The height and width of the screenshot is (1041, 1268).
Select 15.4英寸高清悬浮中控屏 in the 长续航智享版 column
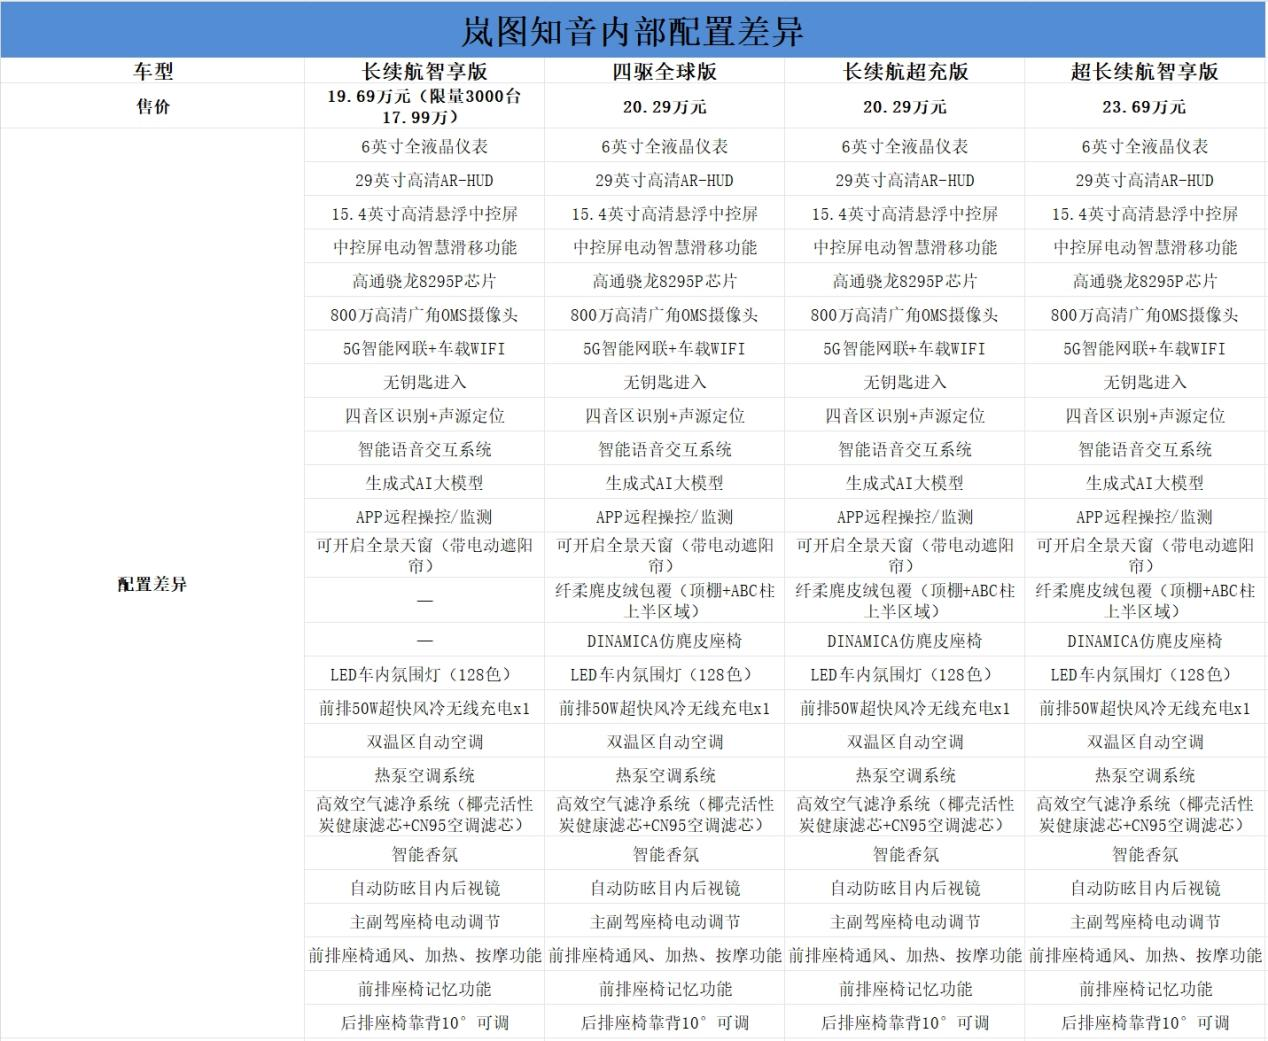(x=424, y=214)
